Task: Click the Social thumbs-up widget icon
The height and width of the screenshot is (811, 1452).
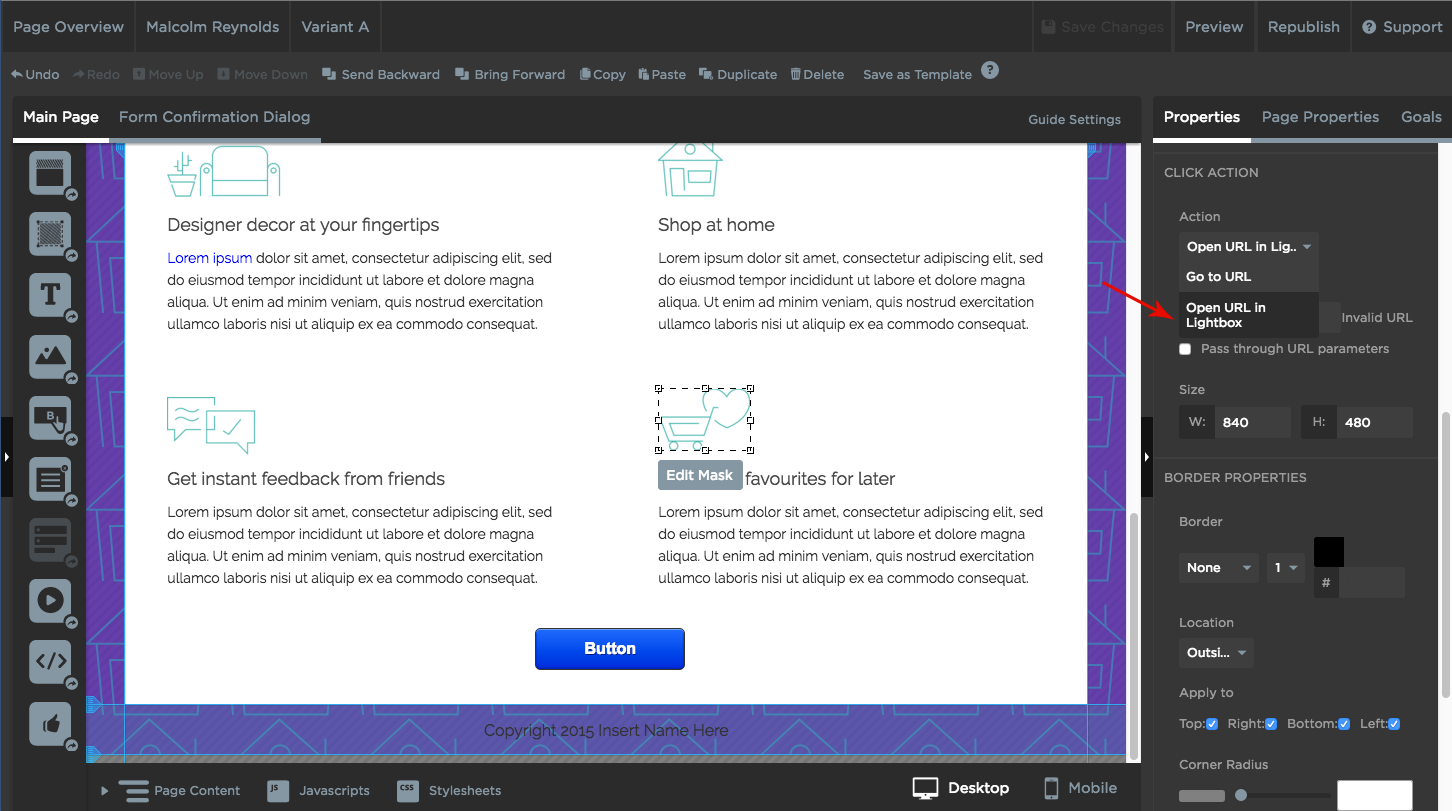Action: click(x=50, y=723)
